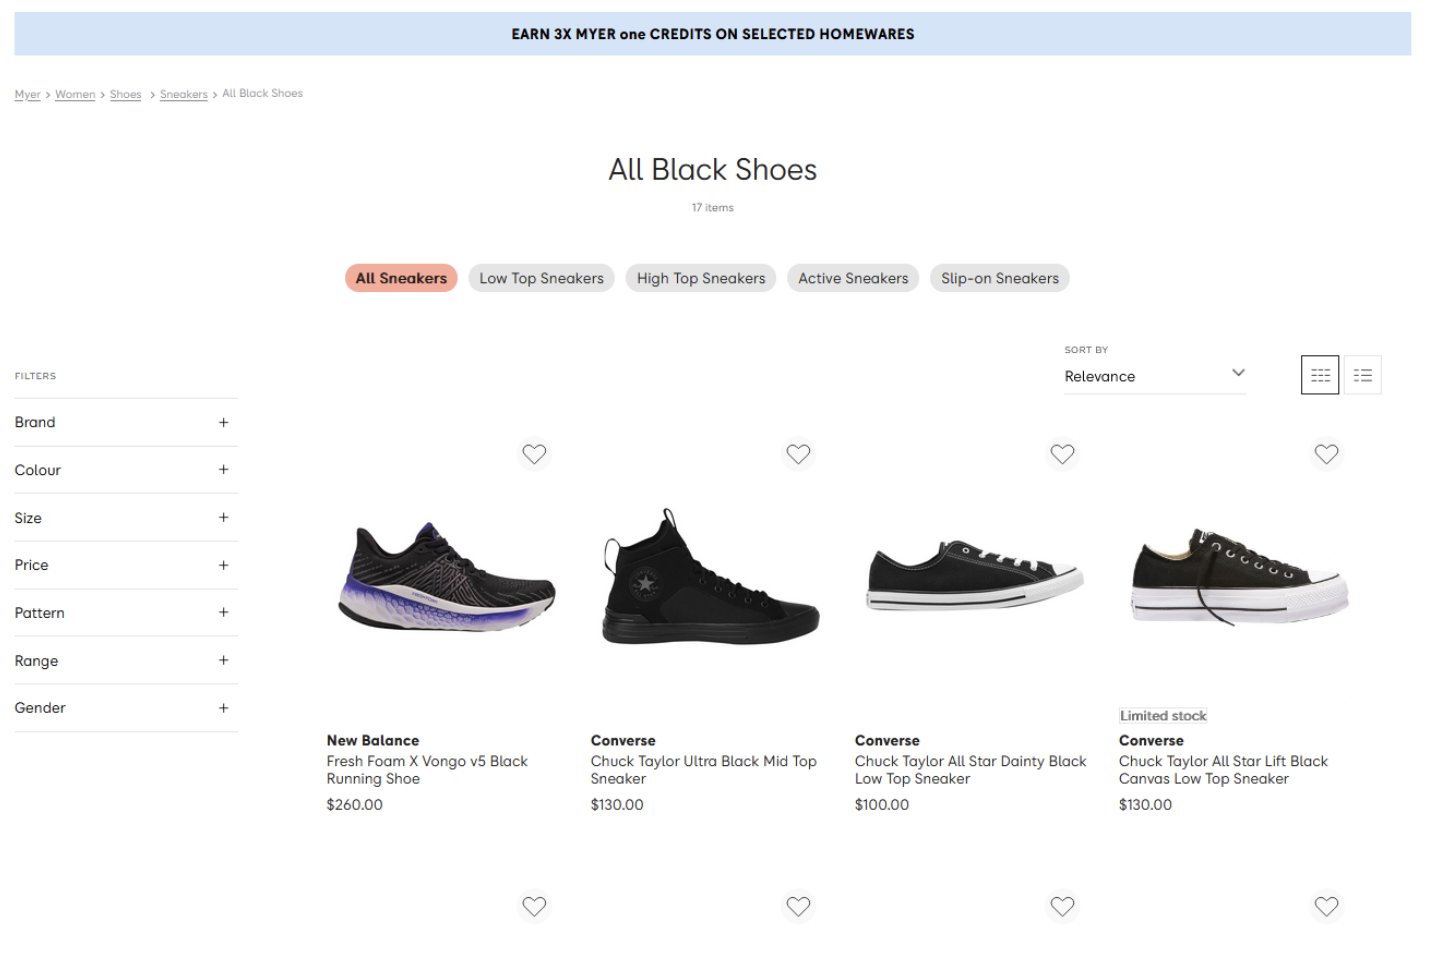This screenshot has height=964, width=1432.
Task: Select the High Top Sneakers filter pill
Action: click(700, 278)
